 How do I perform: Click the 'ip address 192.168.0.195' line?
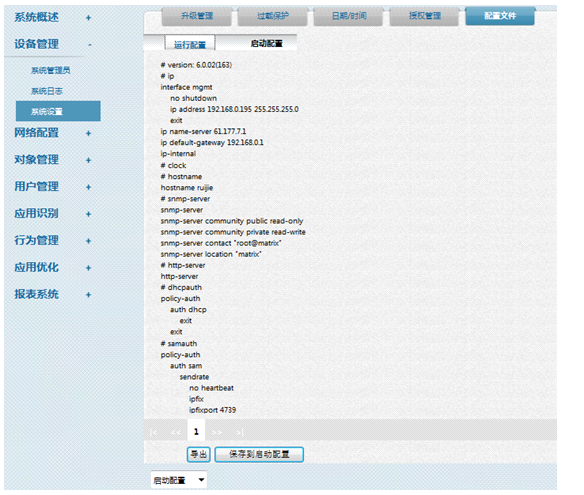tap(234, 109)
